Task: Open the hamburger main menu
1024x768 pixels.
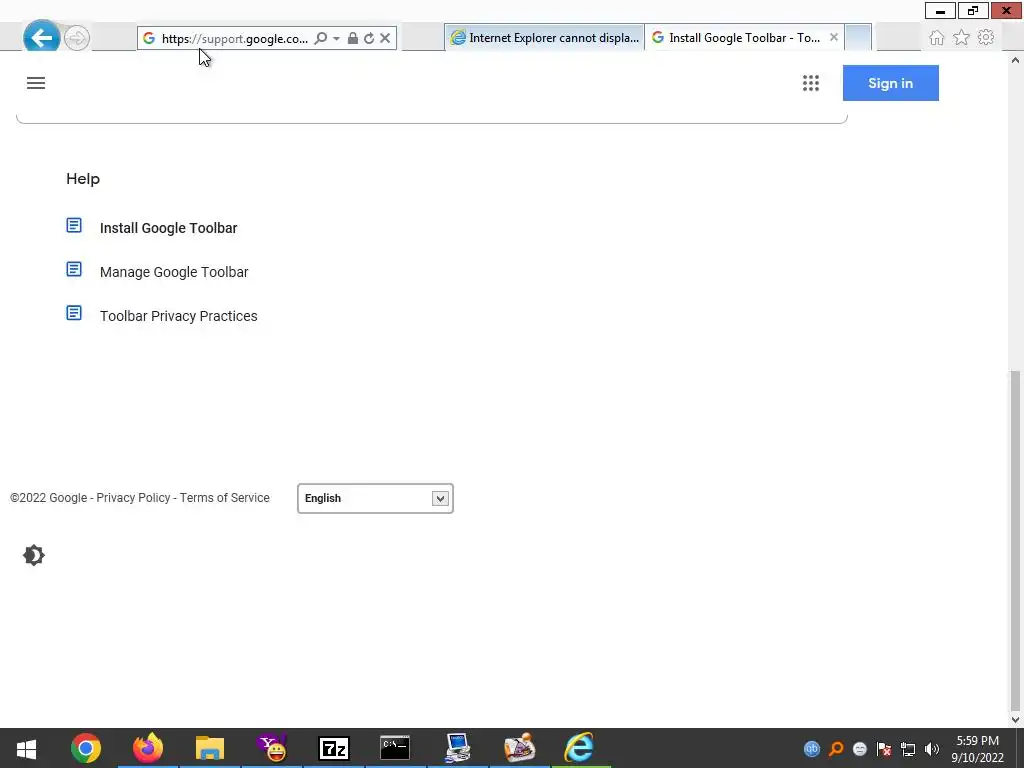Action: [36, 83]
